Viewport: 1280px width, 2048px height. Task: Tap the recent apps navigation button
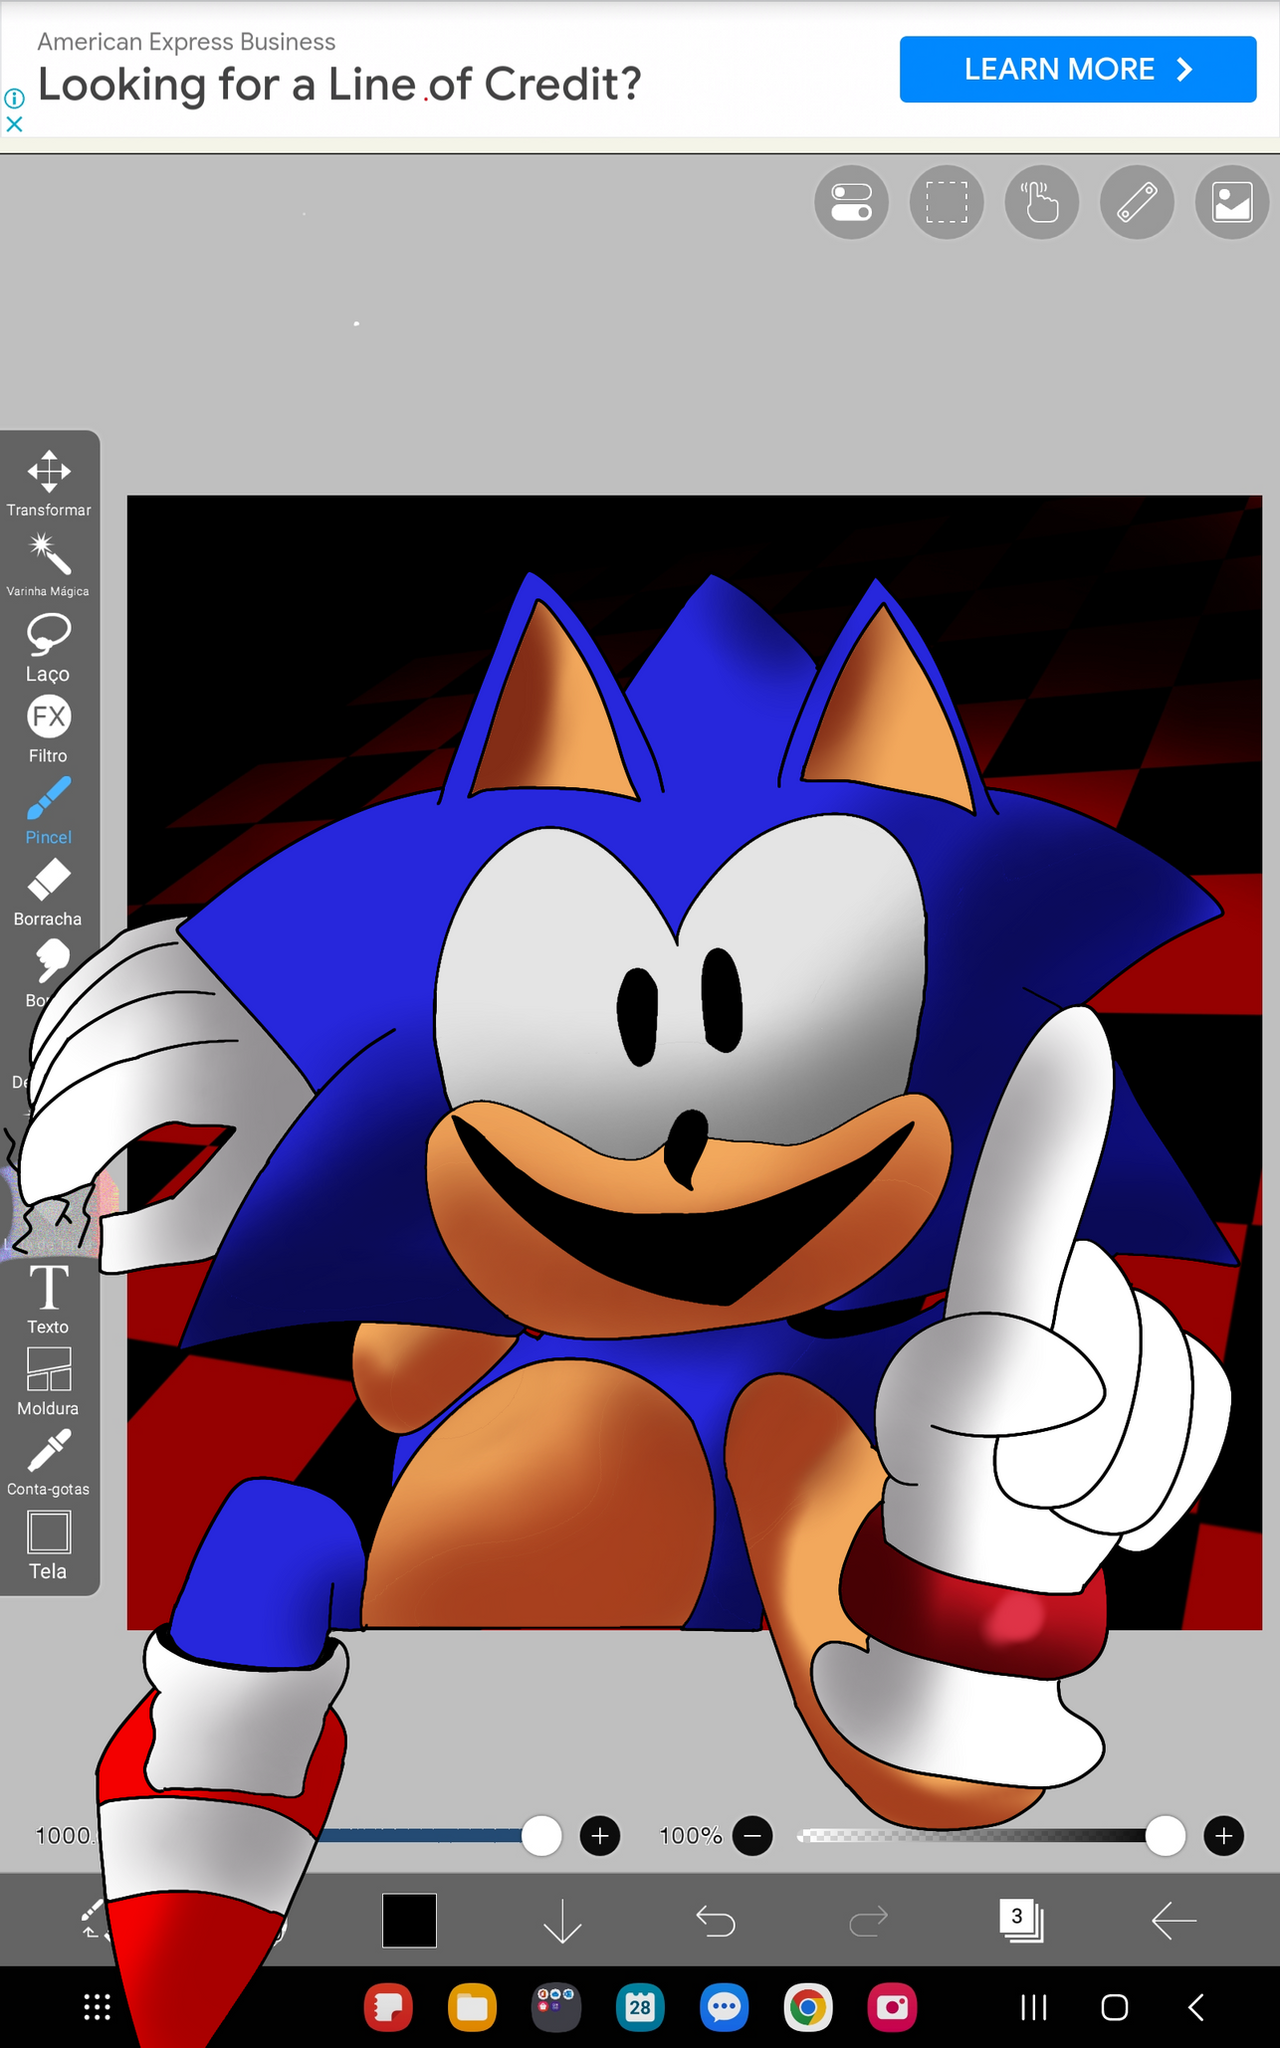[x=1034, y=2007]
